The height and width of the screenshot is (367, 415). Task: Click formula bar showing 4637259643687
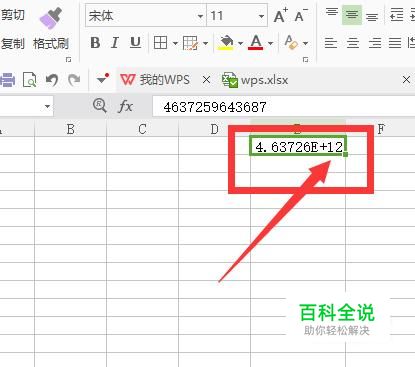coord(284,107)
